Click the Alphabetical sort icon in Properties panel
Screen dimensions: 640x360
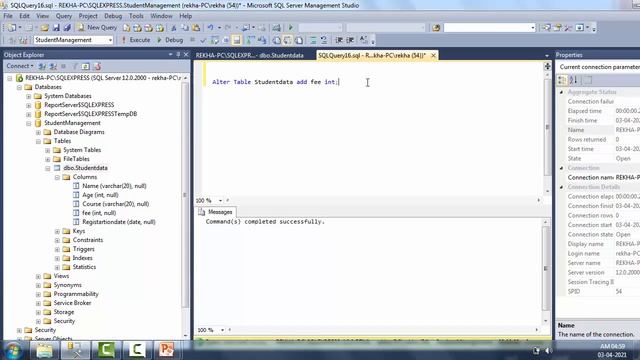[x=573, y=80]
